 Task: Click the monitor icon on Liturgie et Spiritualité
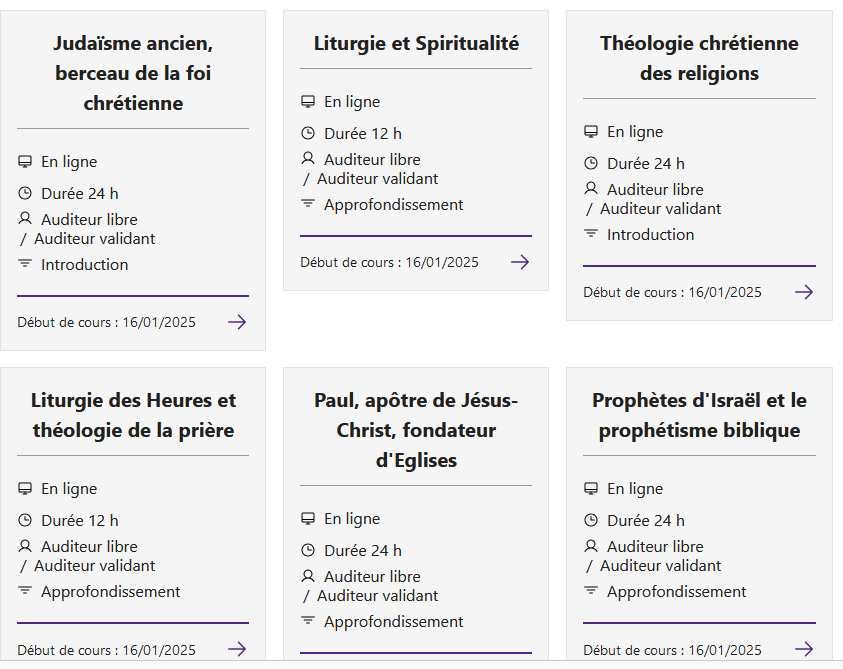(307, 101)
